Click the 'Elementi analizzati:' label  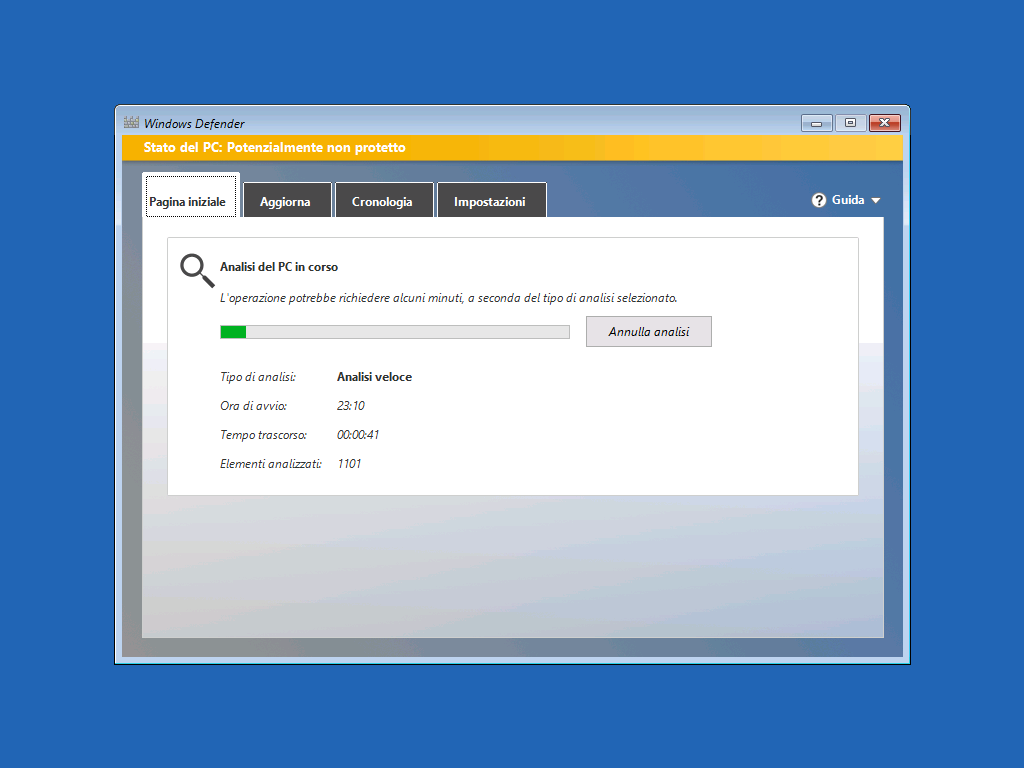pos(271,464)
